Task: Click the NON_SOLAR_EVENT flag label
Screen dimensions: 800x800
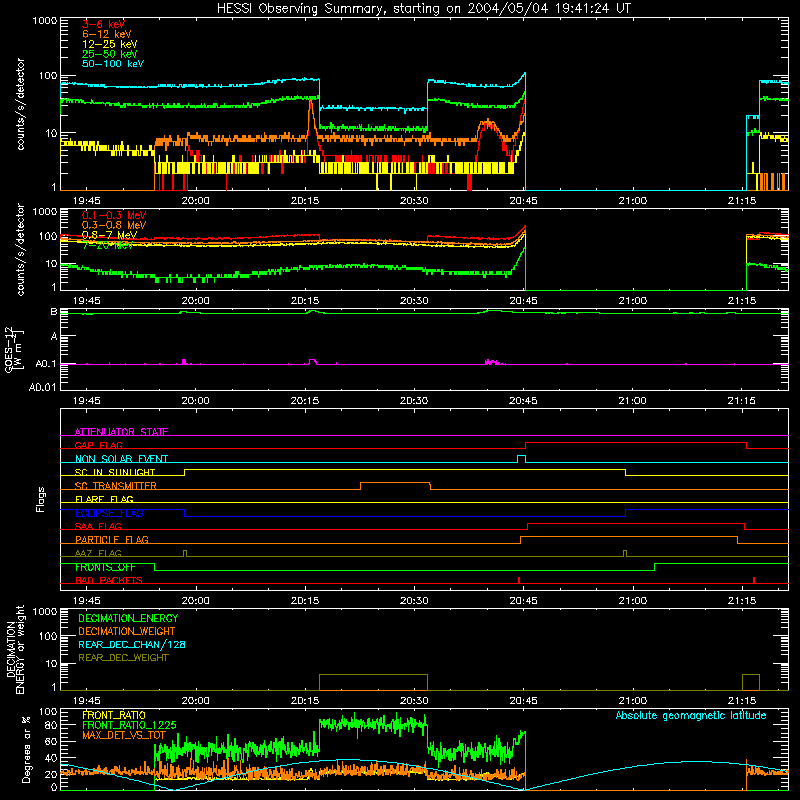Action: tap(121, 459)
